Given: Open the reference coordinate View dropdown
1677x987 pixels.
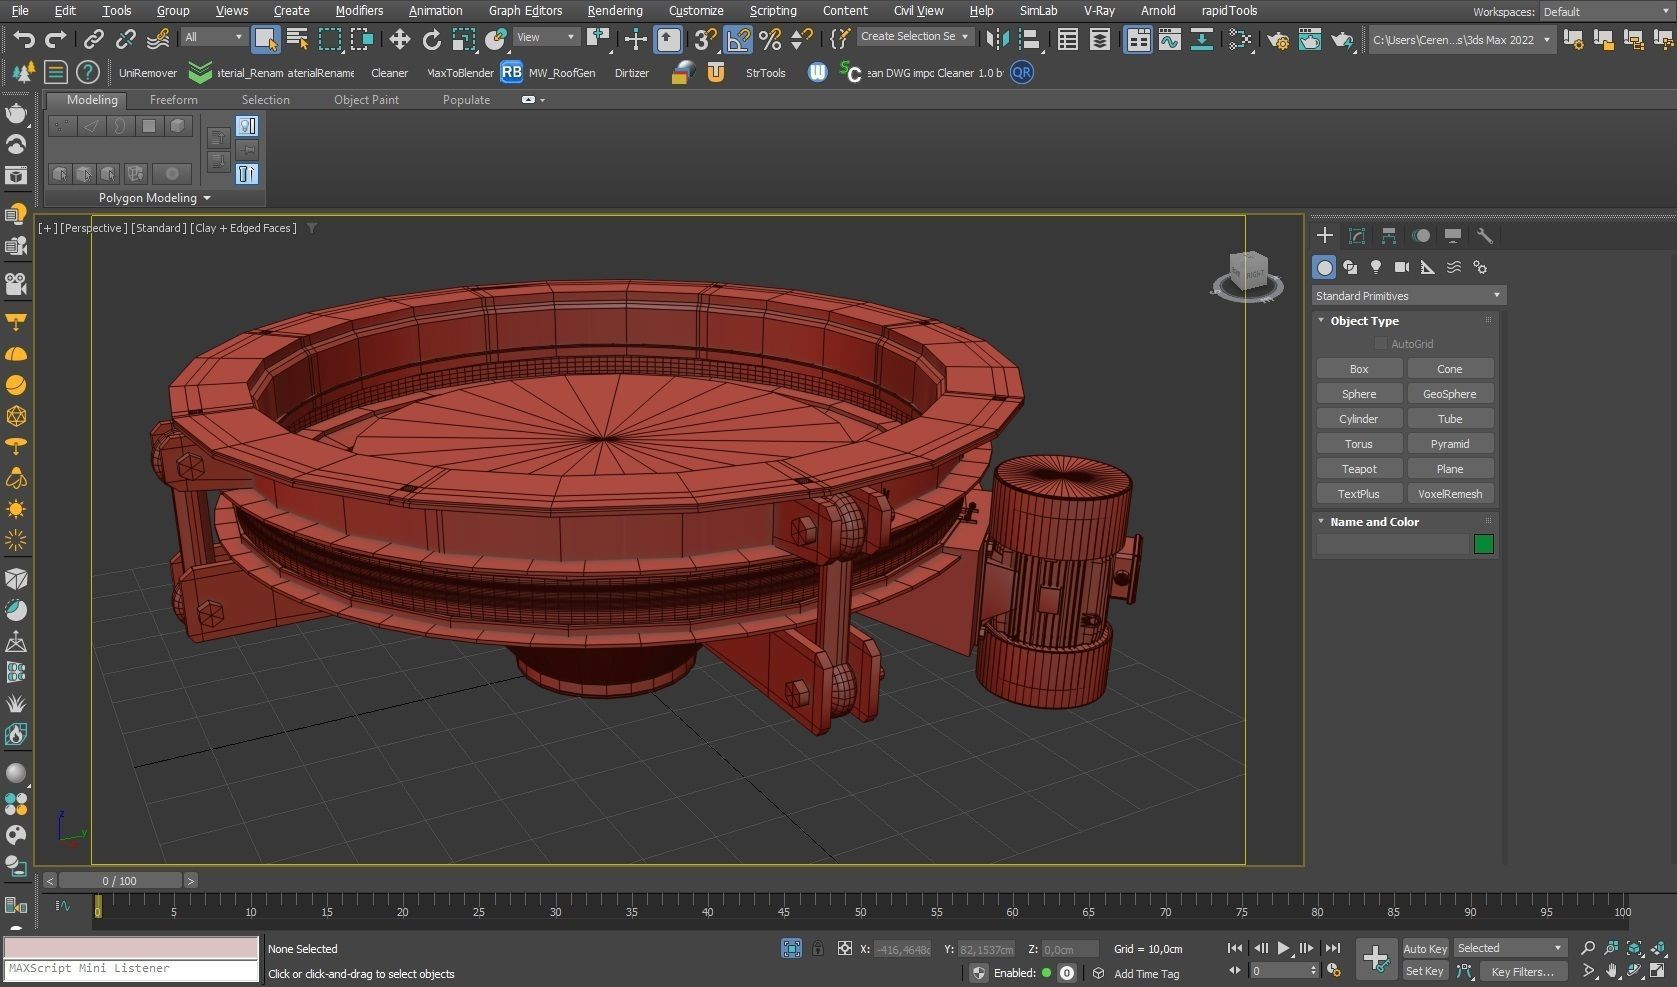Looking at the screenshot, I should pyautogui.click(x=545, y=38).
